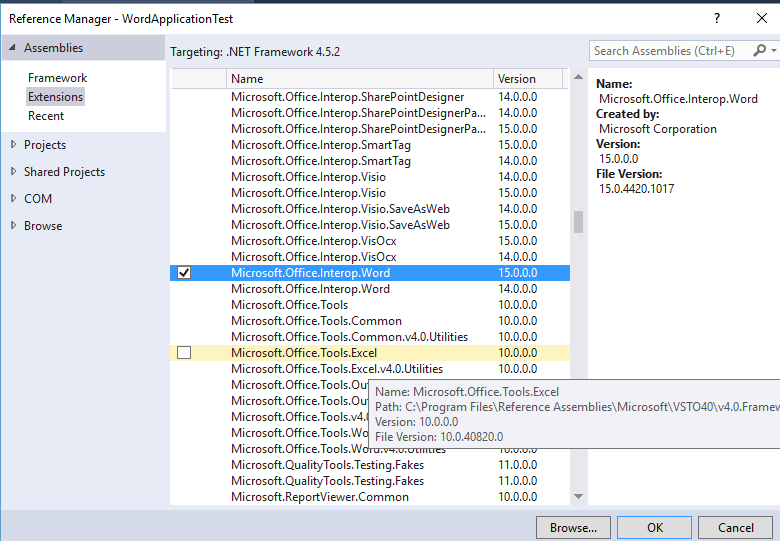Select Microsoft.Office.Interop.Visio.SaveAsWeb version 15.0.0.0
Viewport: 780px width, 541px height.
tap(370, 225)
